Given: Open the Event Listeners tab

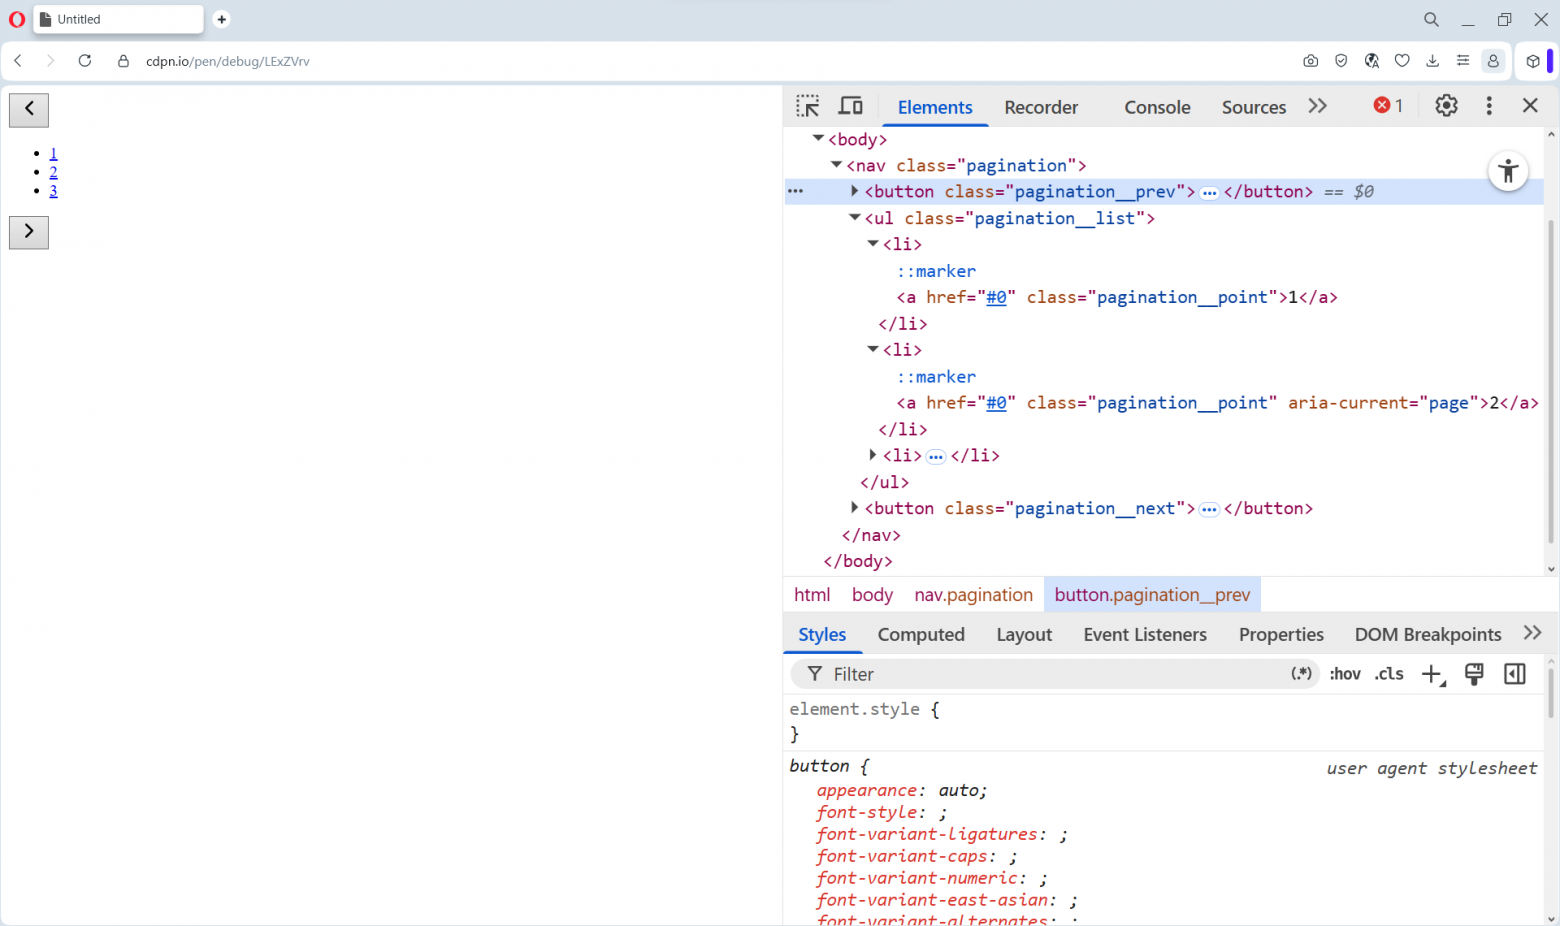Looking at the screenshot, I should click(1145, 634).
